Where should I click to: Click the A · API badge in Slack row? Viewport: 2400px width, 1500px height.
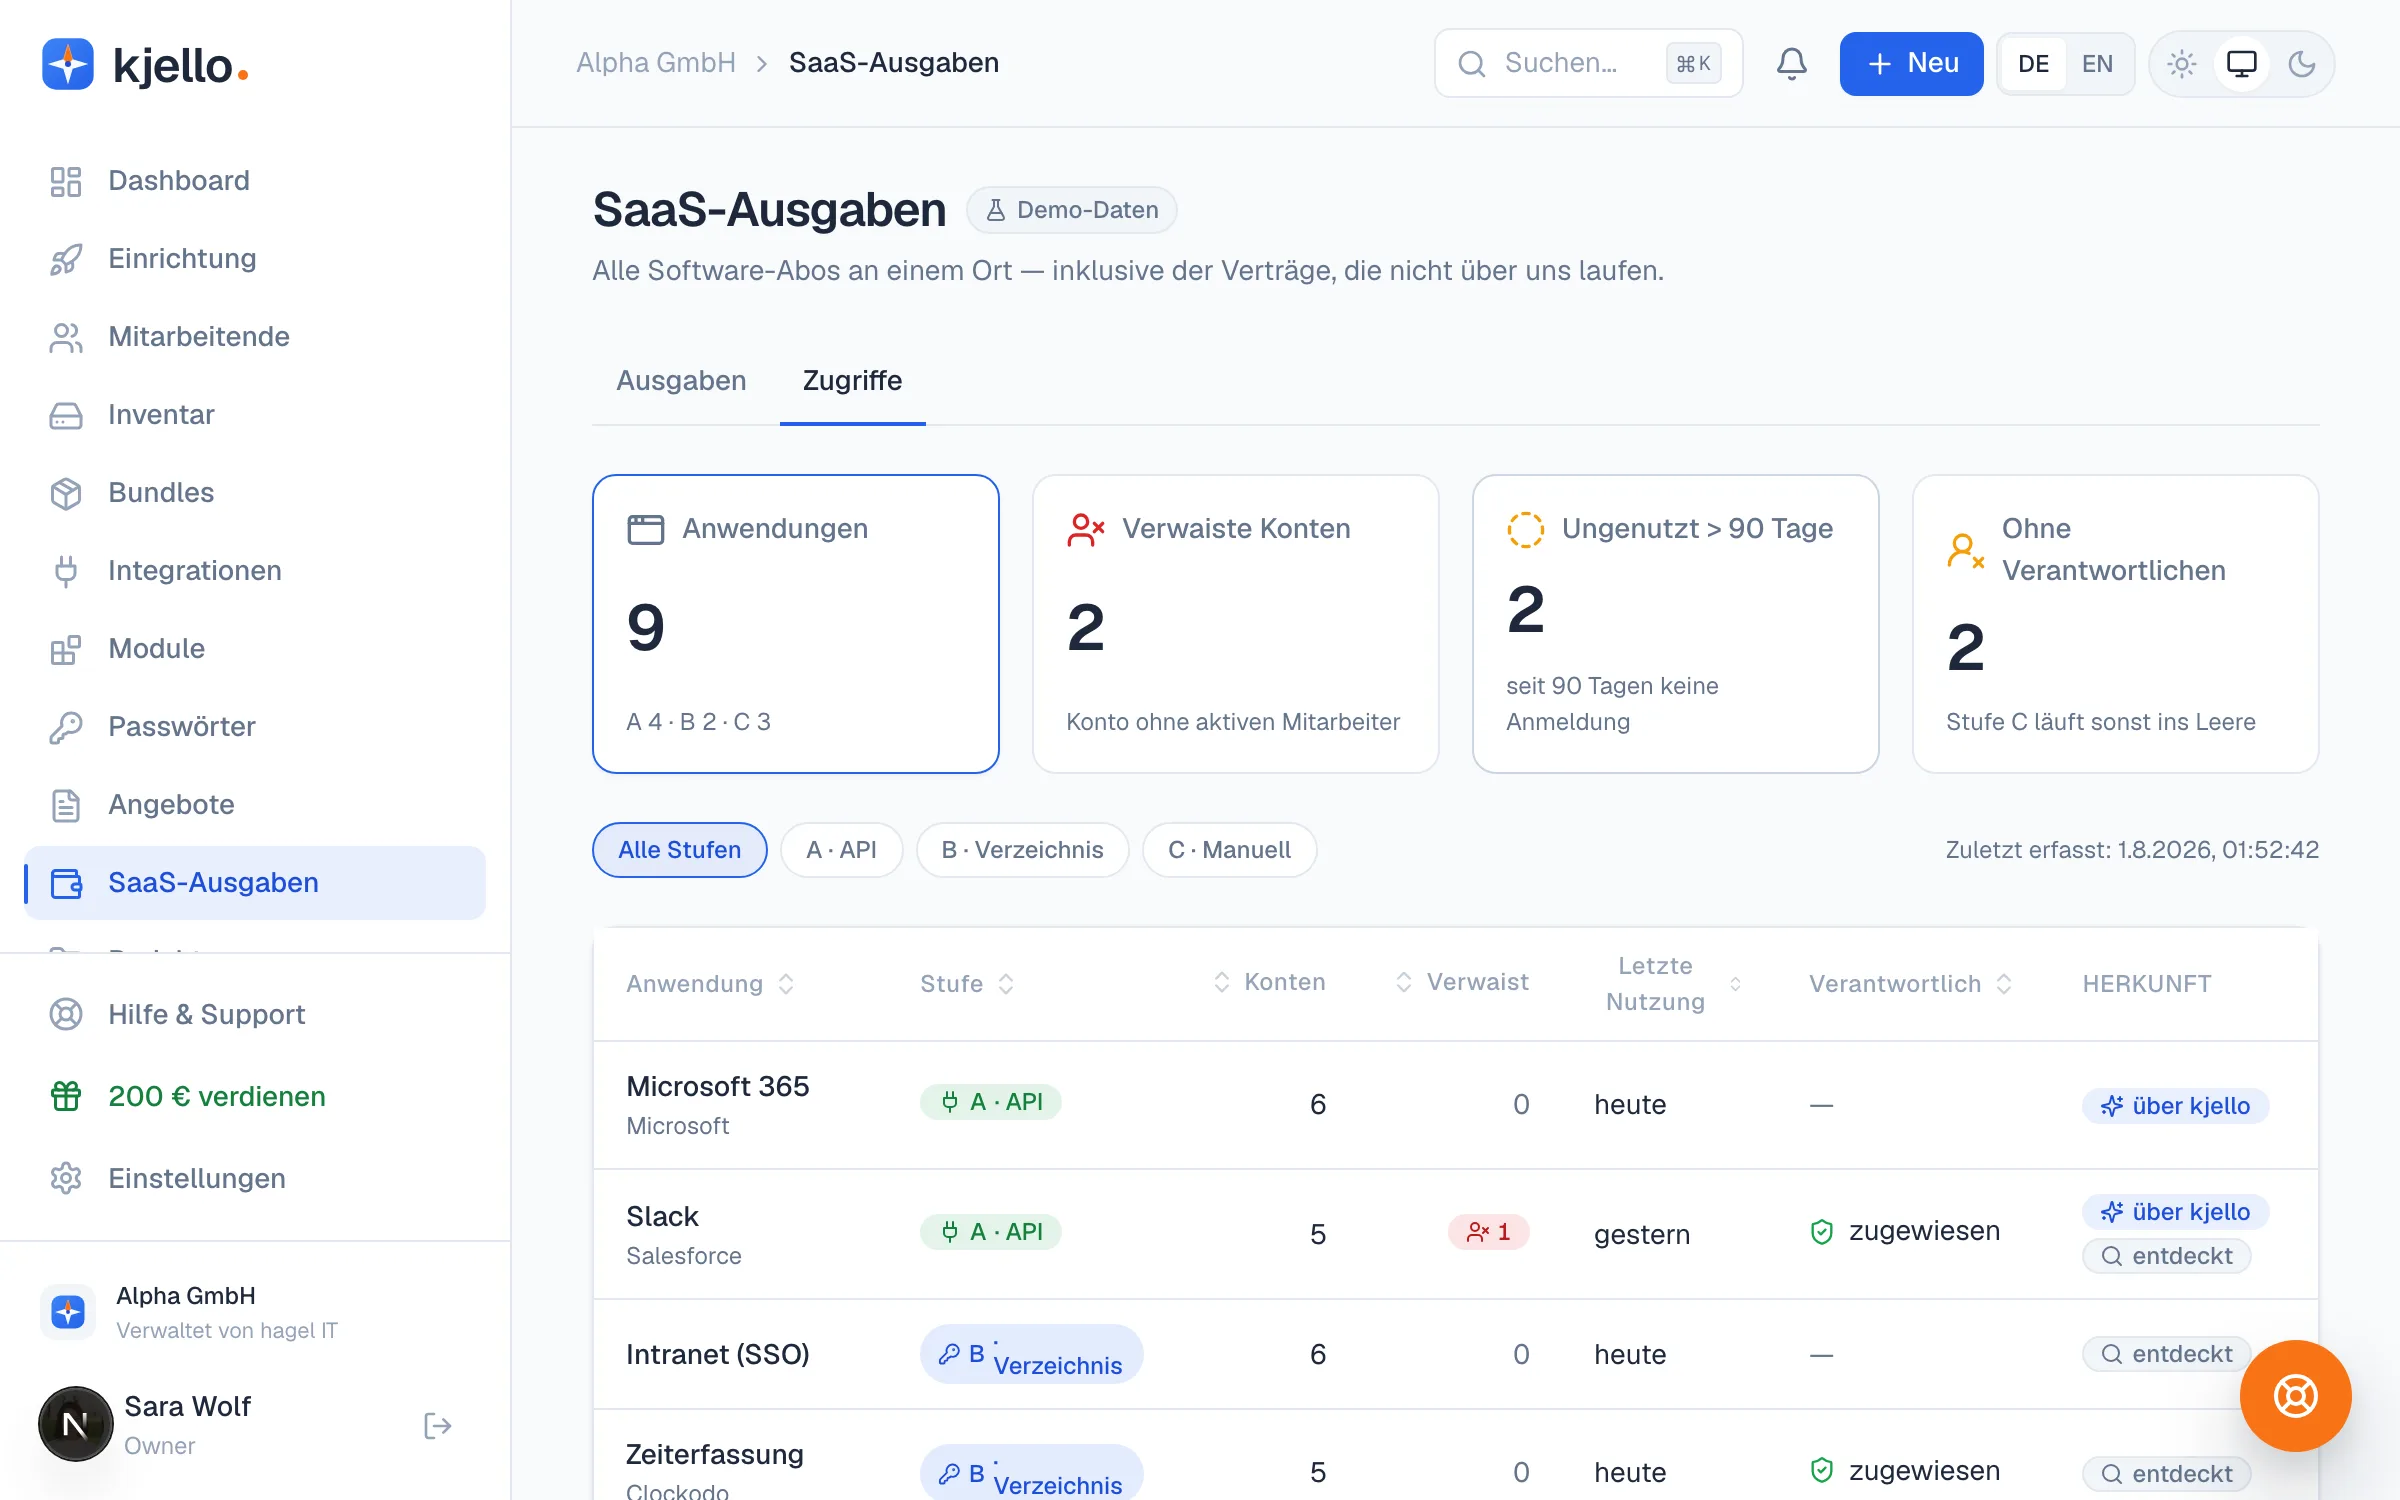(990, 1232)
